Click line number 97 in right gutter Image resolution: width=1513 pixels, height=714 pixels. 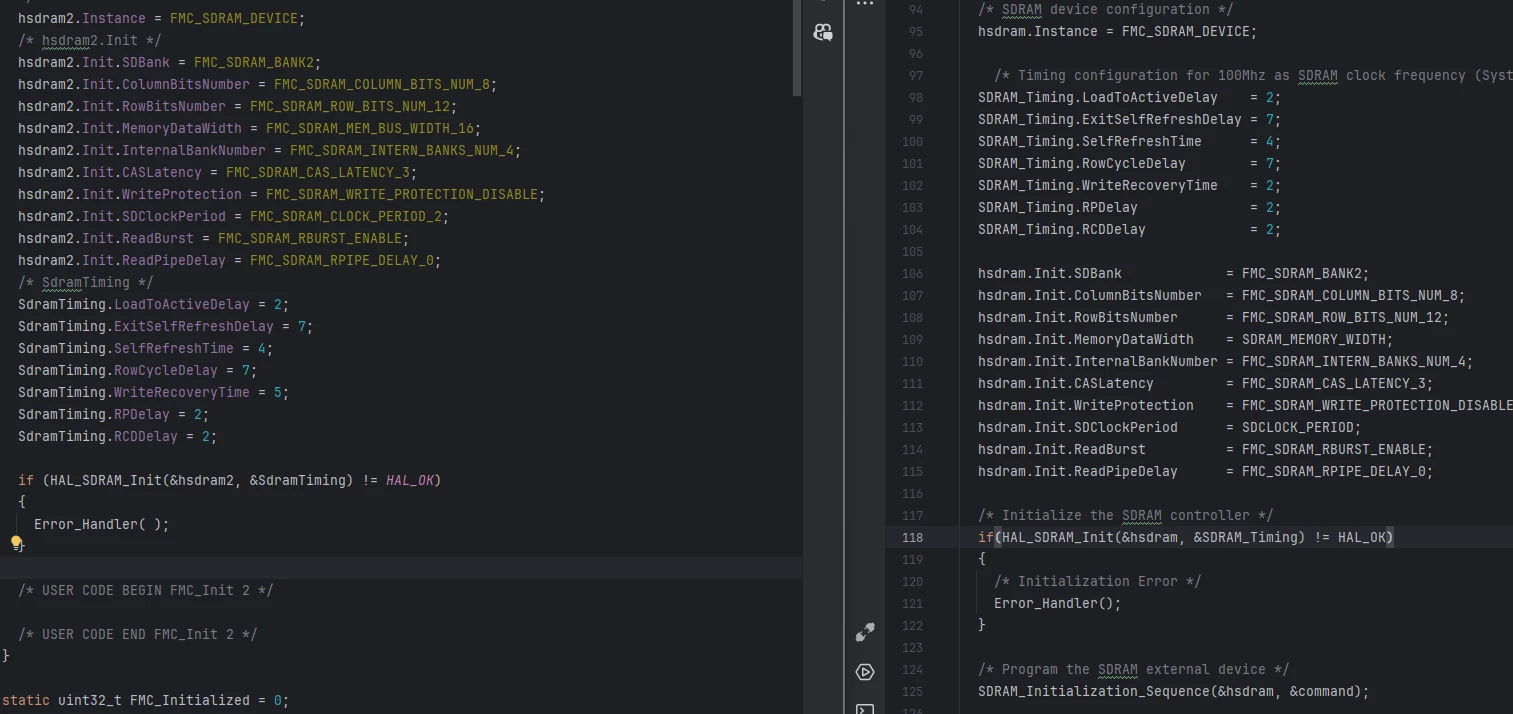916,75
